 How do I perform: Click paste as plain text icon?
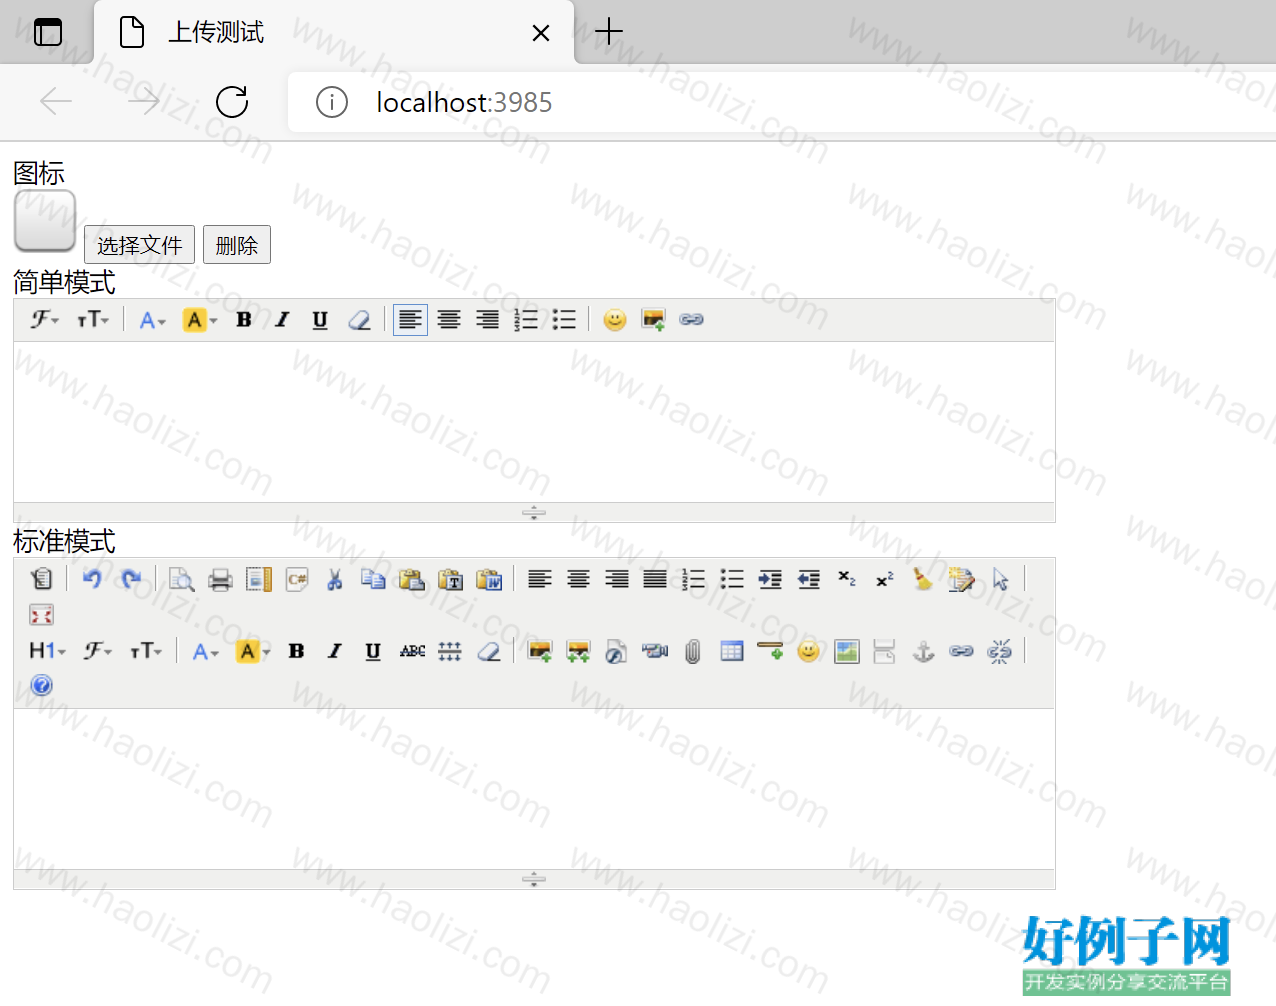point(451,579)
